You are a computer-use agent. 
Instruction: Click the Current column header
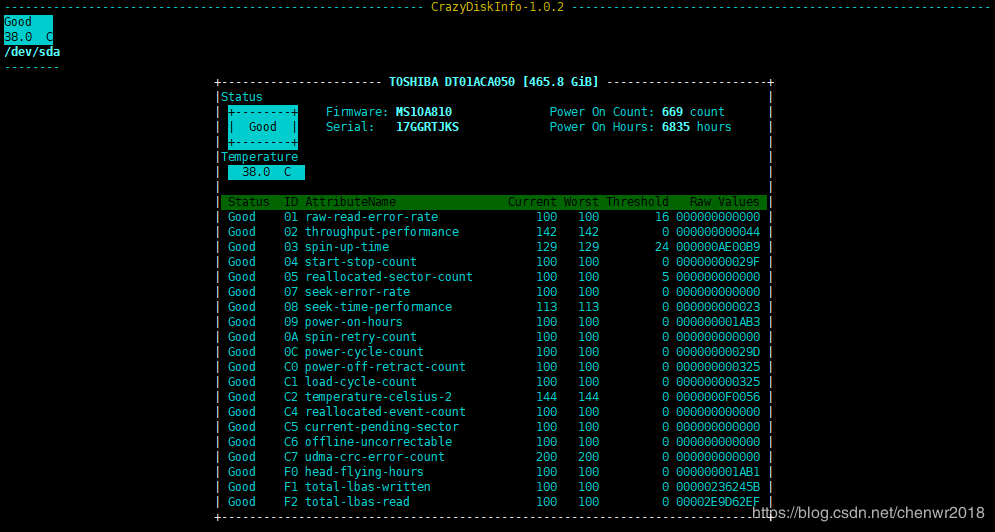coord(532,202)
